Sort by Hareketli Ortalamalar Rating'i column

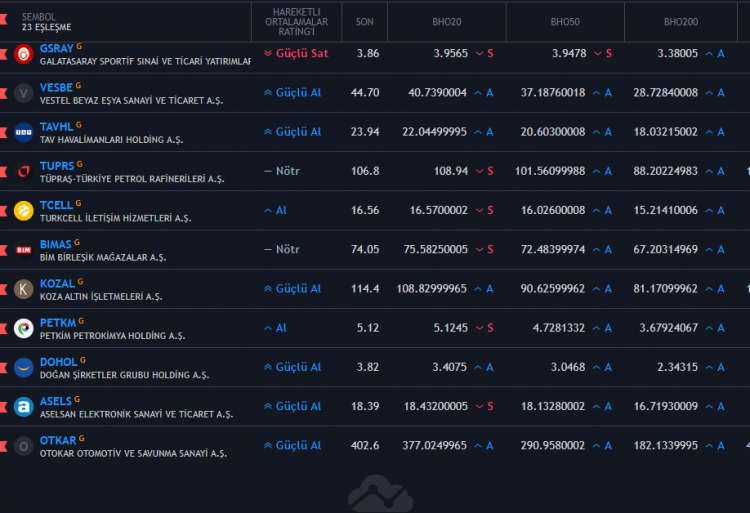point(297,22)
